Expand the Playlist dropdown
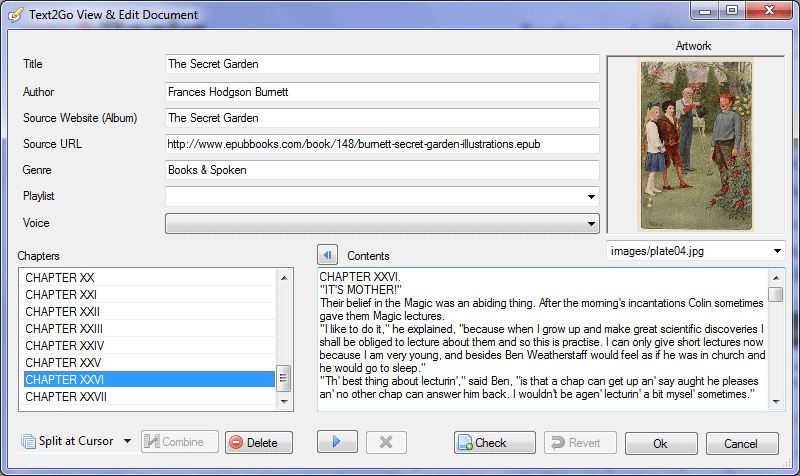800x476 pixels. click(591, 197)
